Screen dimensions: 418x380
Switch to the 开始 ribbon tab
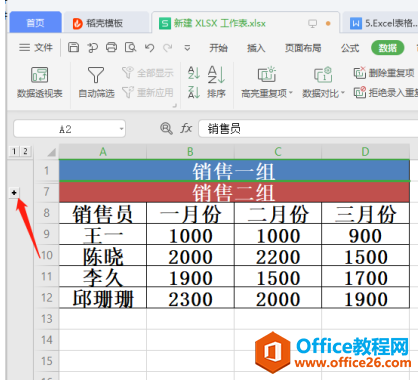point(218,48)
